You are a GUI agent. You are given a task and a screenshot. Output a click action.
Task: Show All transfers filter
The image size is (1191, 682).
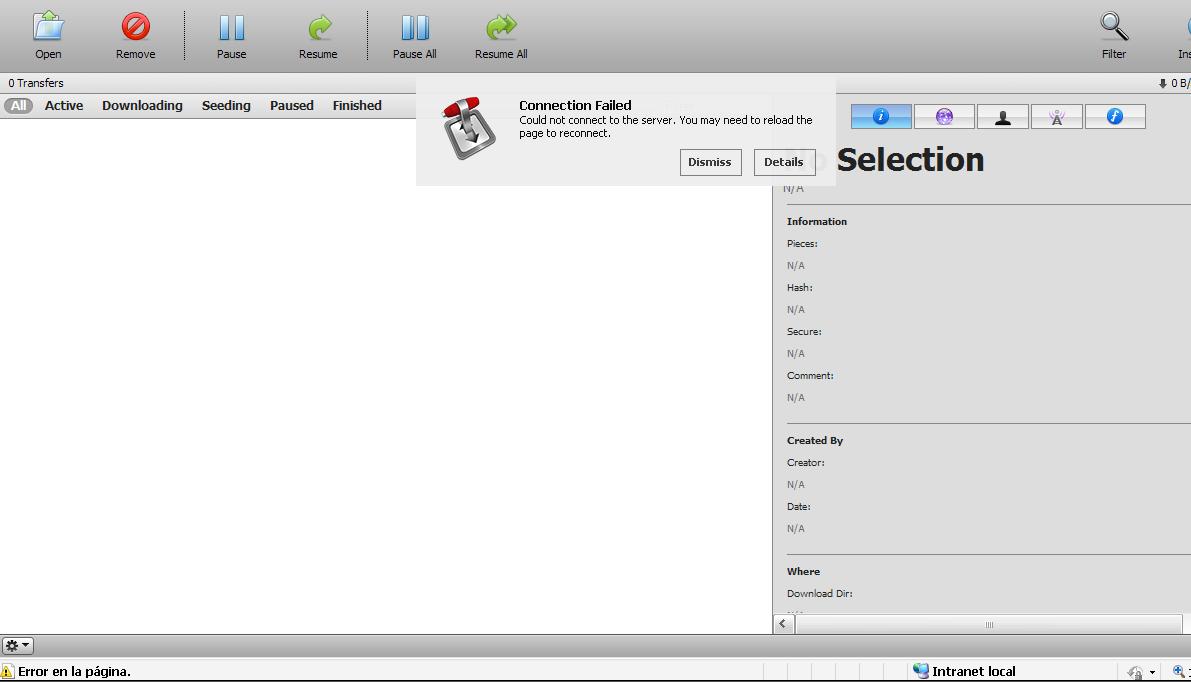(18, 106)
